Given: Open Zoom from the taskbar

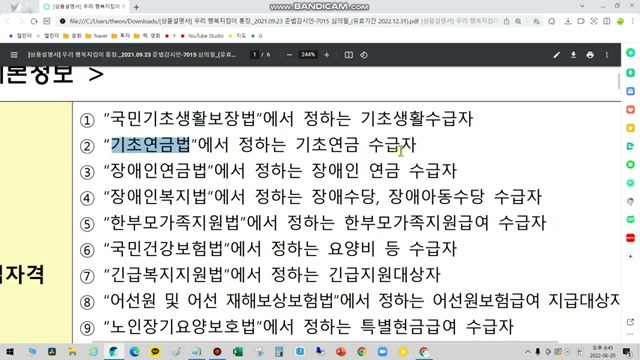Looking at the screenshot, I should 382,351.
